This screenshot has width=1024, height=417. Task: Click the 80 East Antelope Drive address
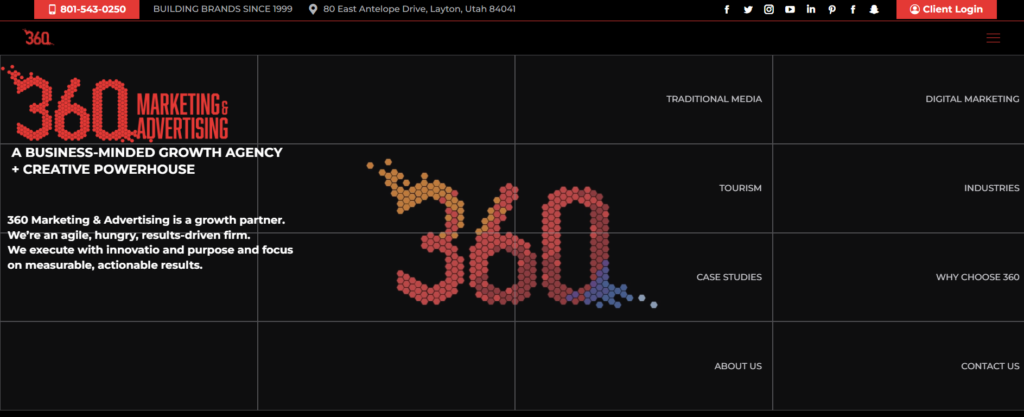(419, 9)
